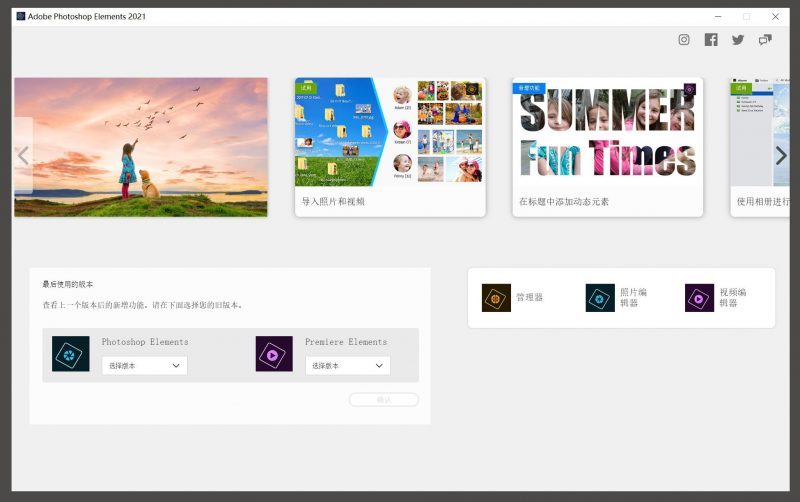Launch the Photo Editor (照片编辑器) icon
The width and height of the screenshot is (800, 502).
coord(600,298)
